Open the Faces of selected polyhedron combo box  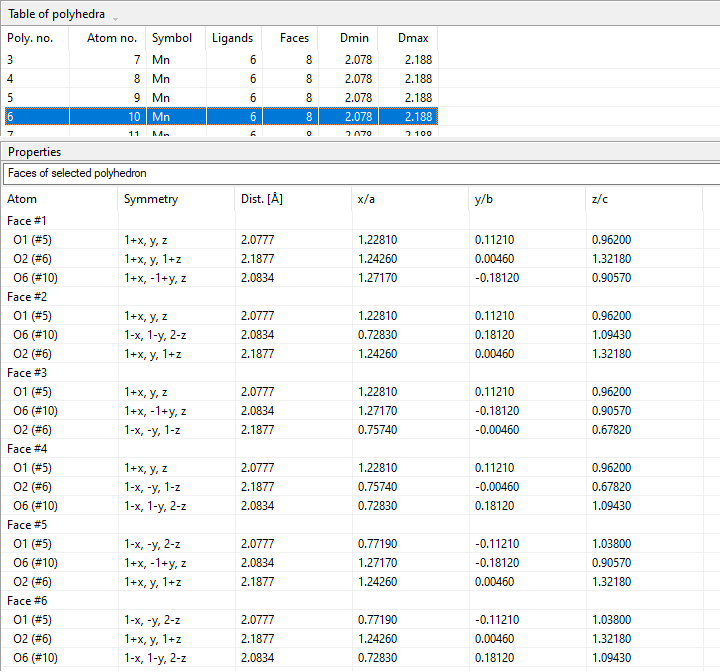click(358, 173)
